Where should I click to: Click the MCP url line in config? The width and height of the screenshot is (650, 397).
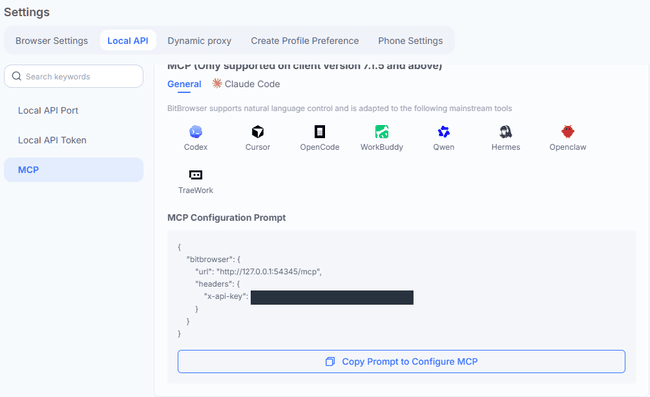(258, 272)
